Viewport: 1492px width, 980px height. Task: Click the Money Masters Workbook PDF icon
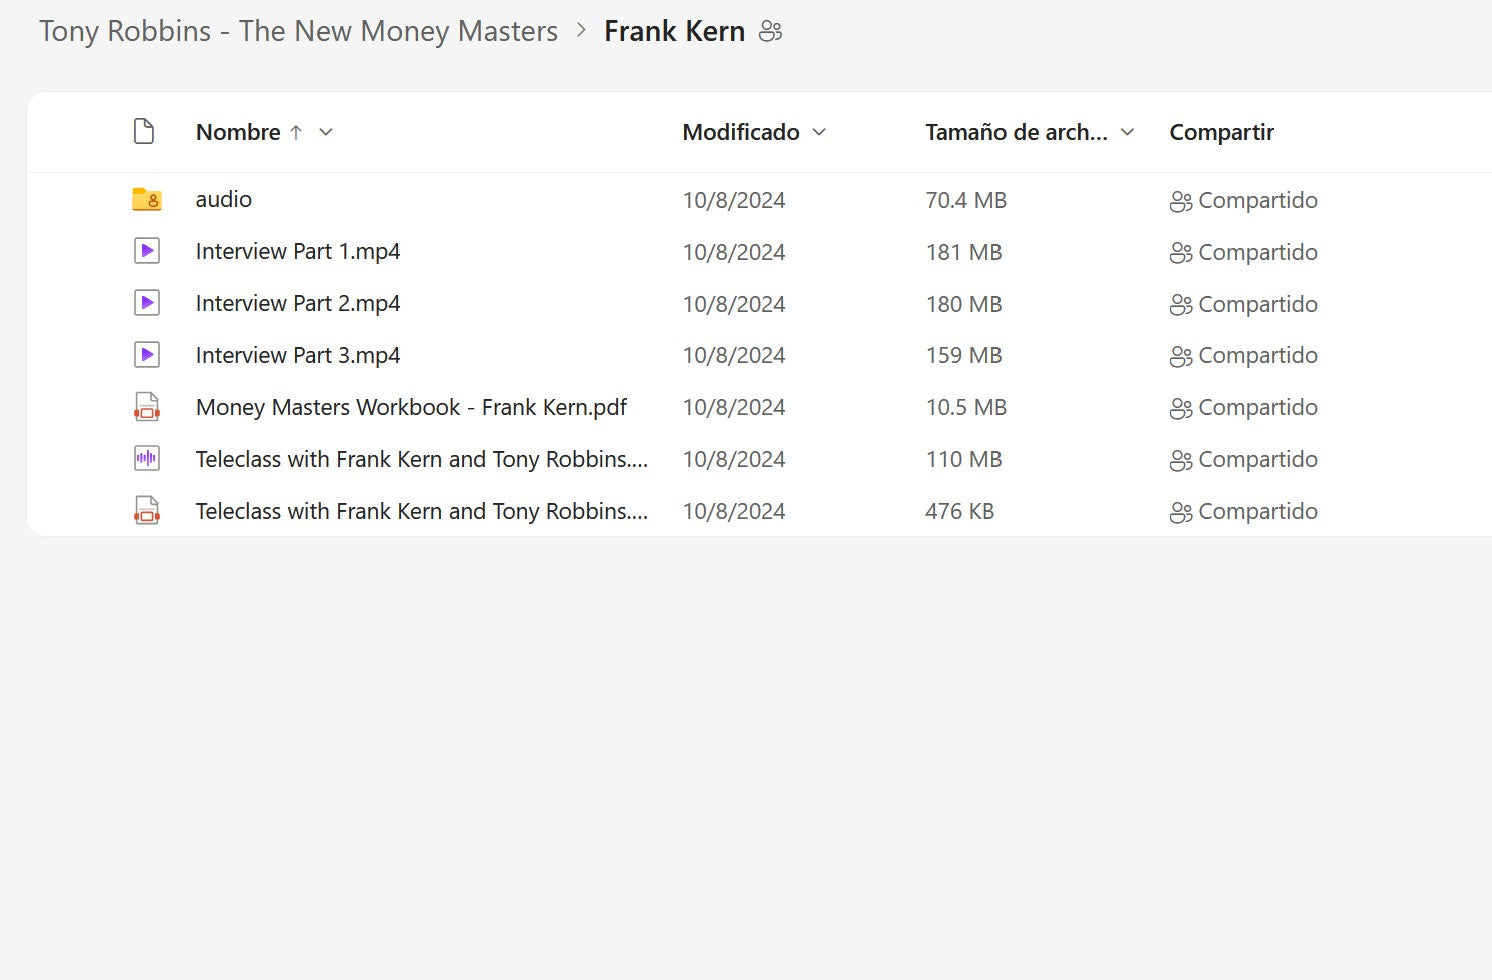[147, 407]
